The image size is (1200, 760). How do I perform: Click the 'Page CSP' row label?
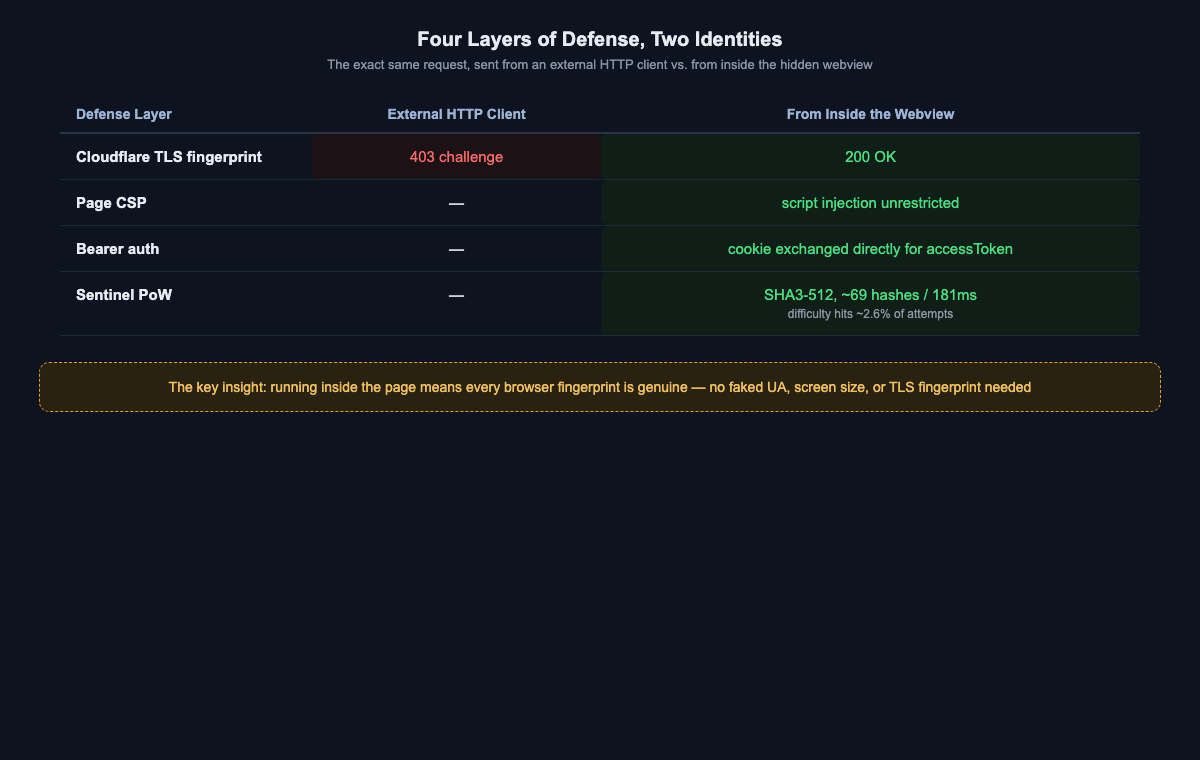(x=111, y=203)
